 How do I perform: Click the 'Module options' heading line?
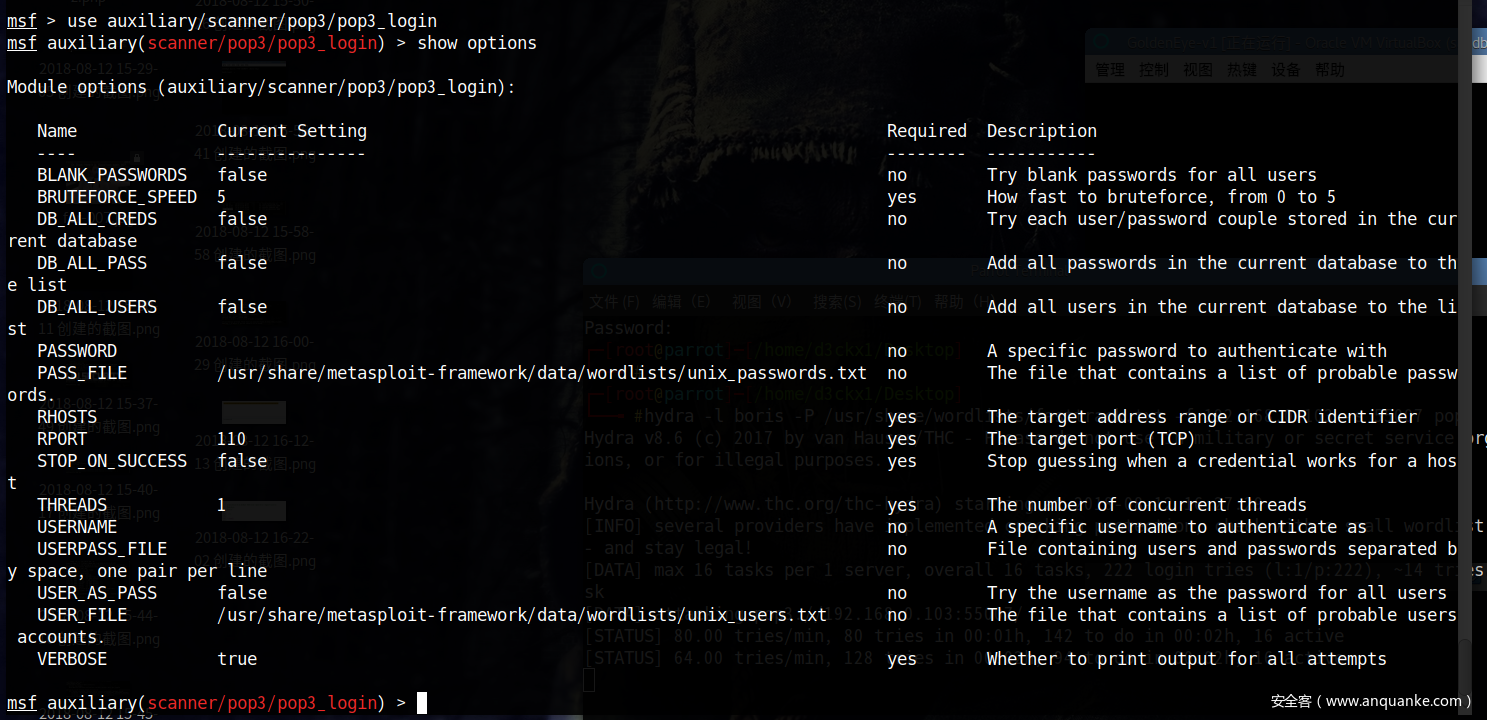coord(262,87)
